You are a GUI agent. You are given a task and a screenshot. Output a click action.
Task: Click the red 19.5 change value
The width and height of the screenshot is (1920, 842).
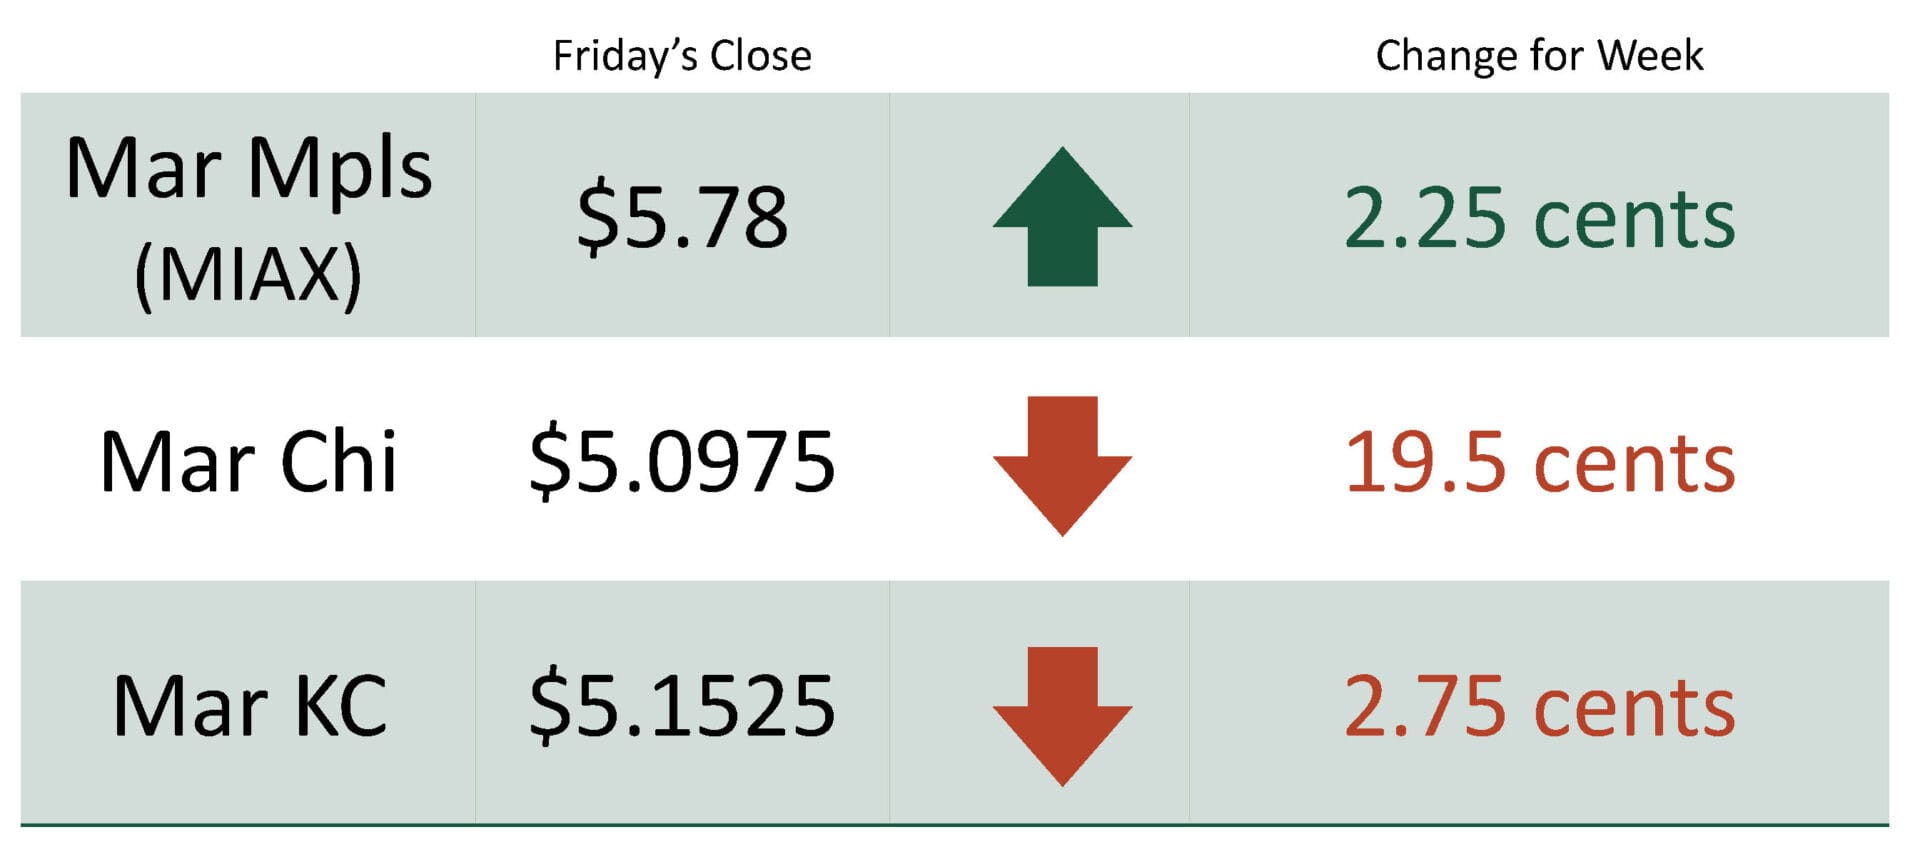coord(1424,463)
